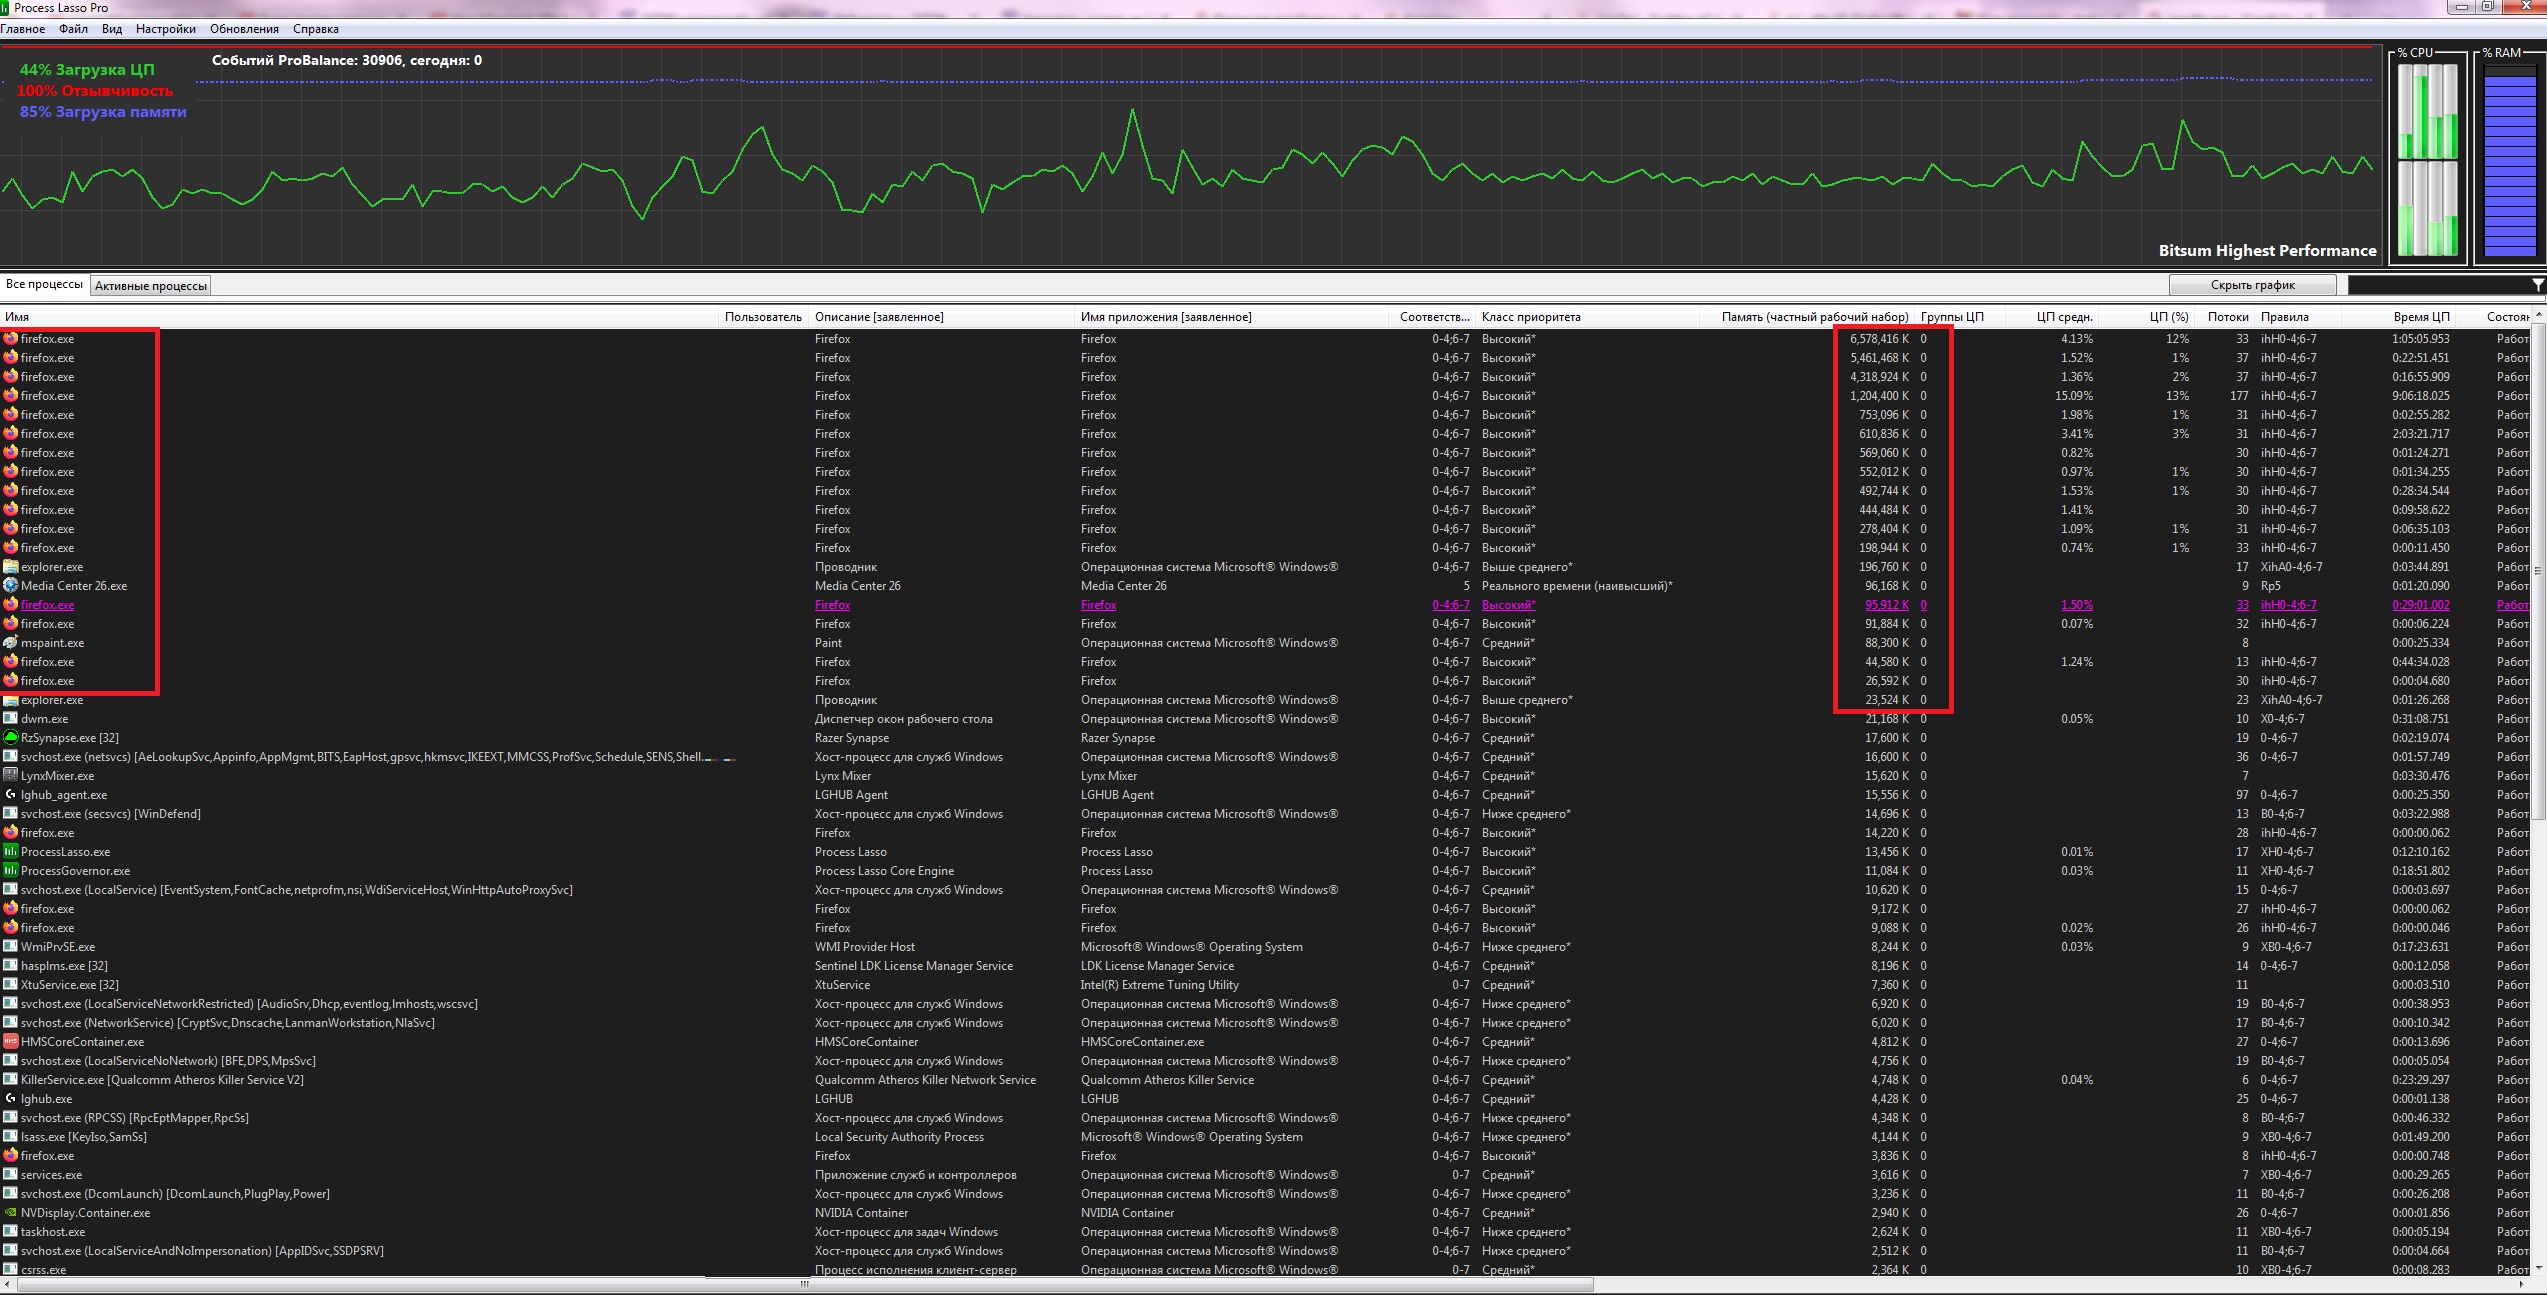Viewport: 2547px width, 1295px height.
Task: Click the % RAM usage meter
Action: coord(2510,158)
